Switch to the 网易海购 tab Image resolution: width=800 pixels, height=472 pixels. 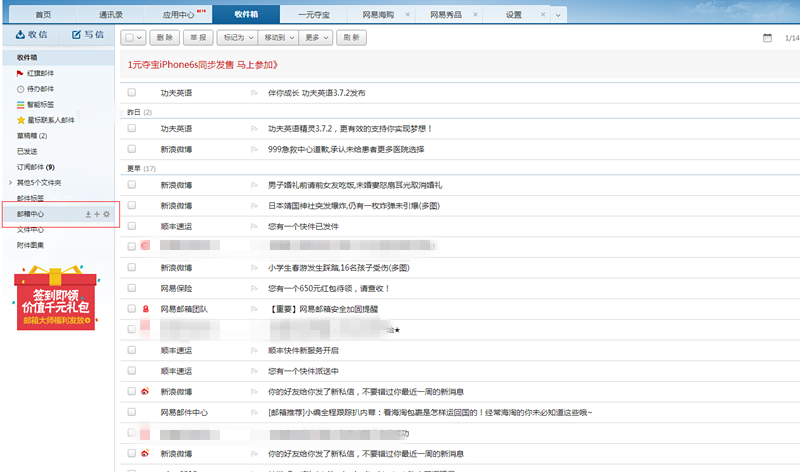point(378,15)
